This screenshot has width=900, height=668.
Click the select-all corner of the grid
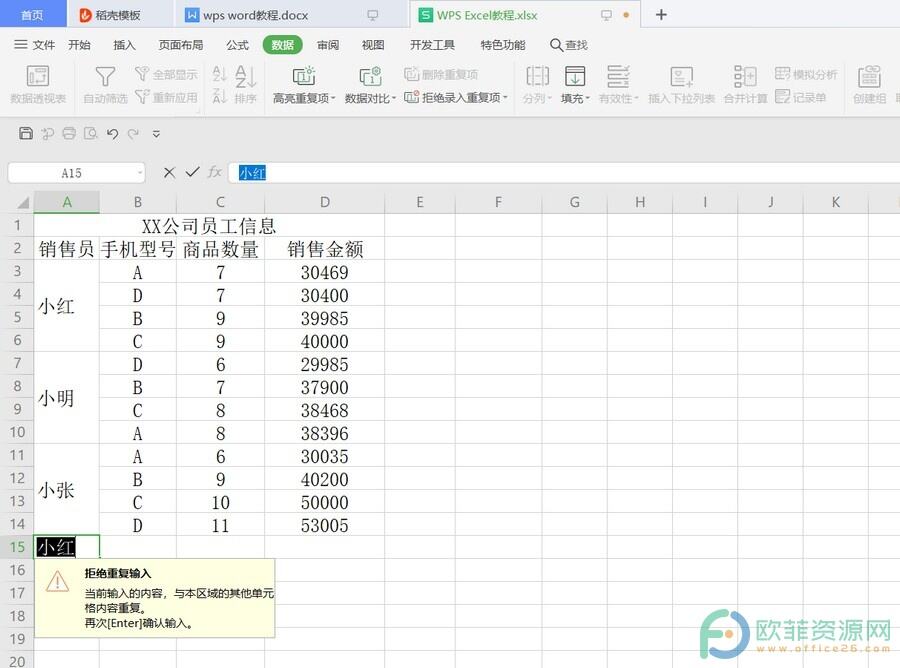22,202
